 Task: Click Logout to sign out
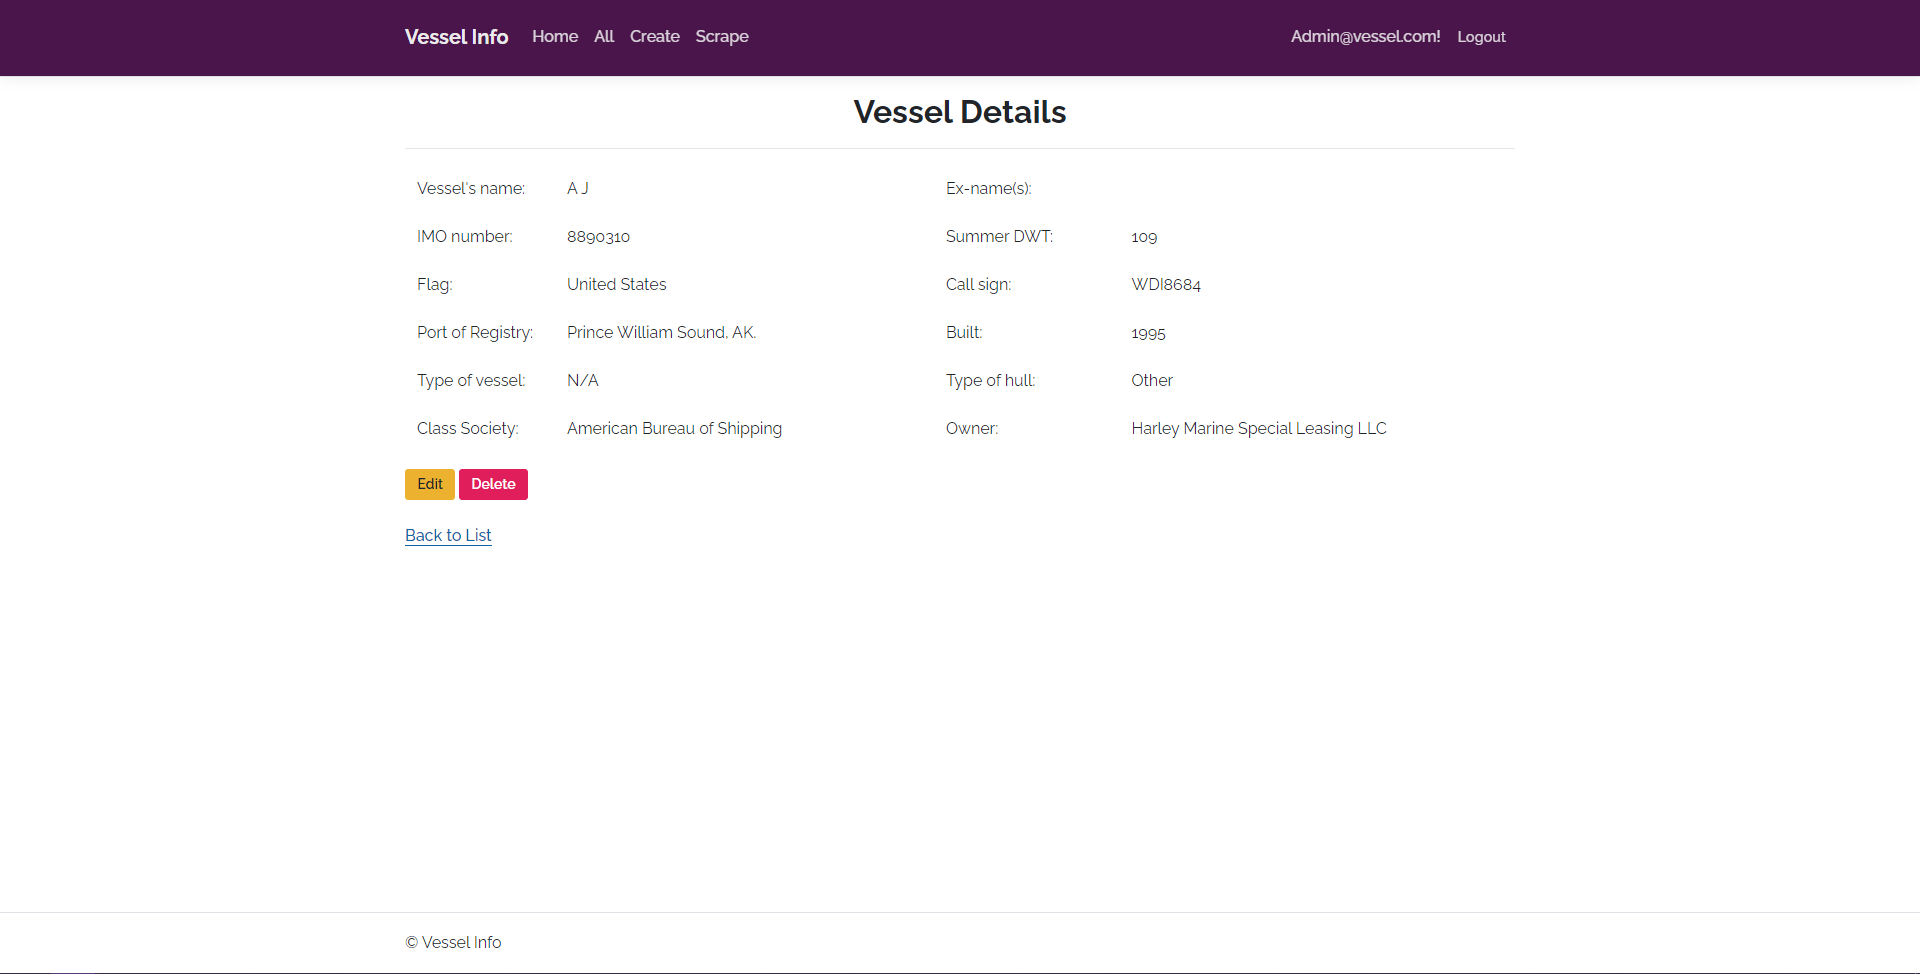coord(1481,37)
